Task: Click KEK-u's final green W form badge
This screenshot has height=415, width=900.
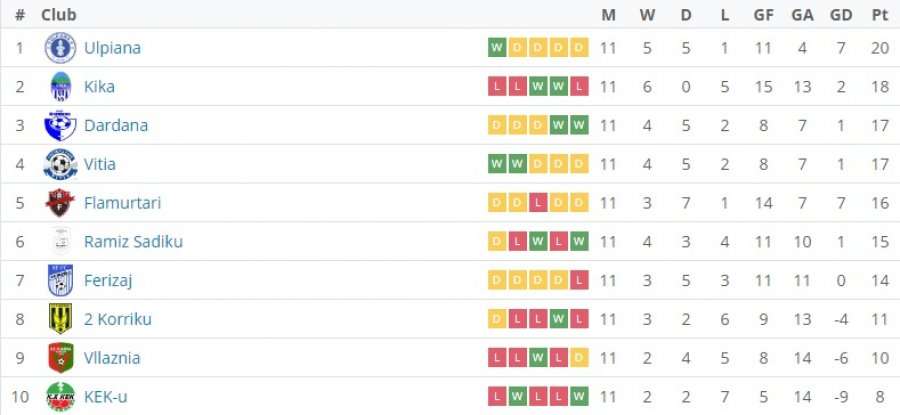Action: point(579,397)
